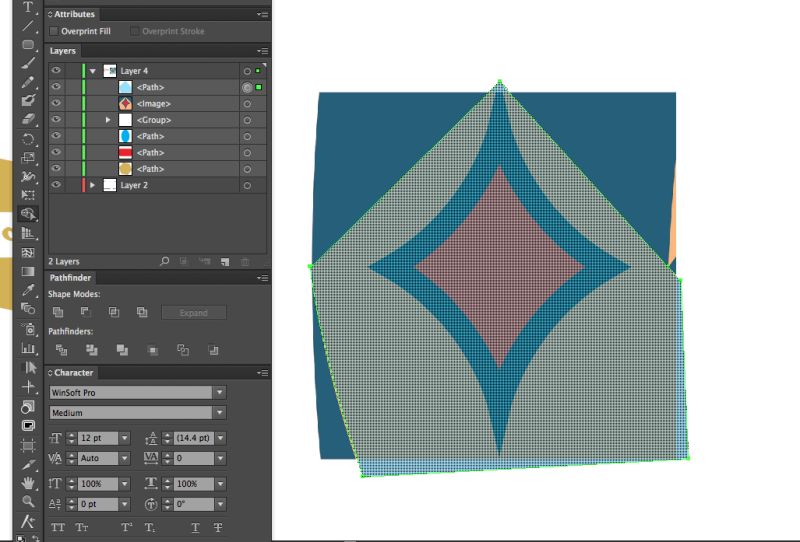Open kerning Auto dropdown

point(125,458)
